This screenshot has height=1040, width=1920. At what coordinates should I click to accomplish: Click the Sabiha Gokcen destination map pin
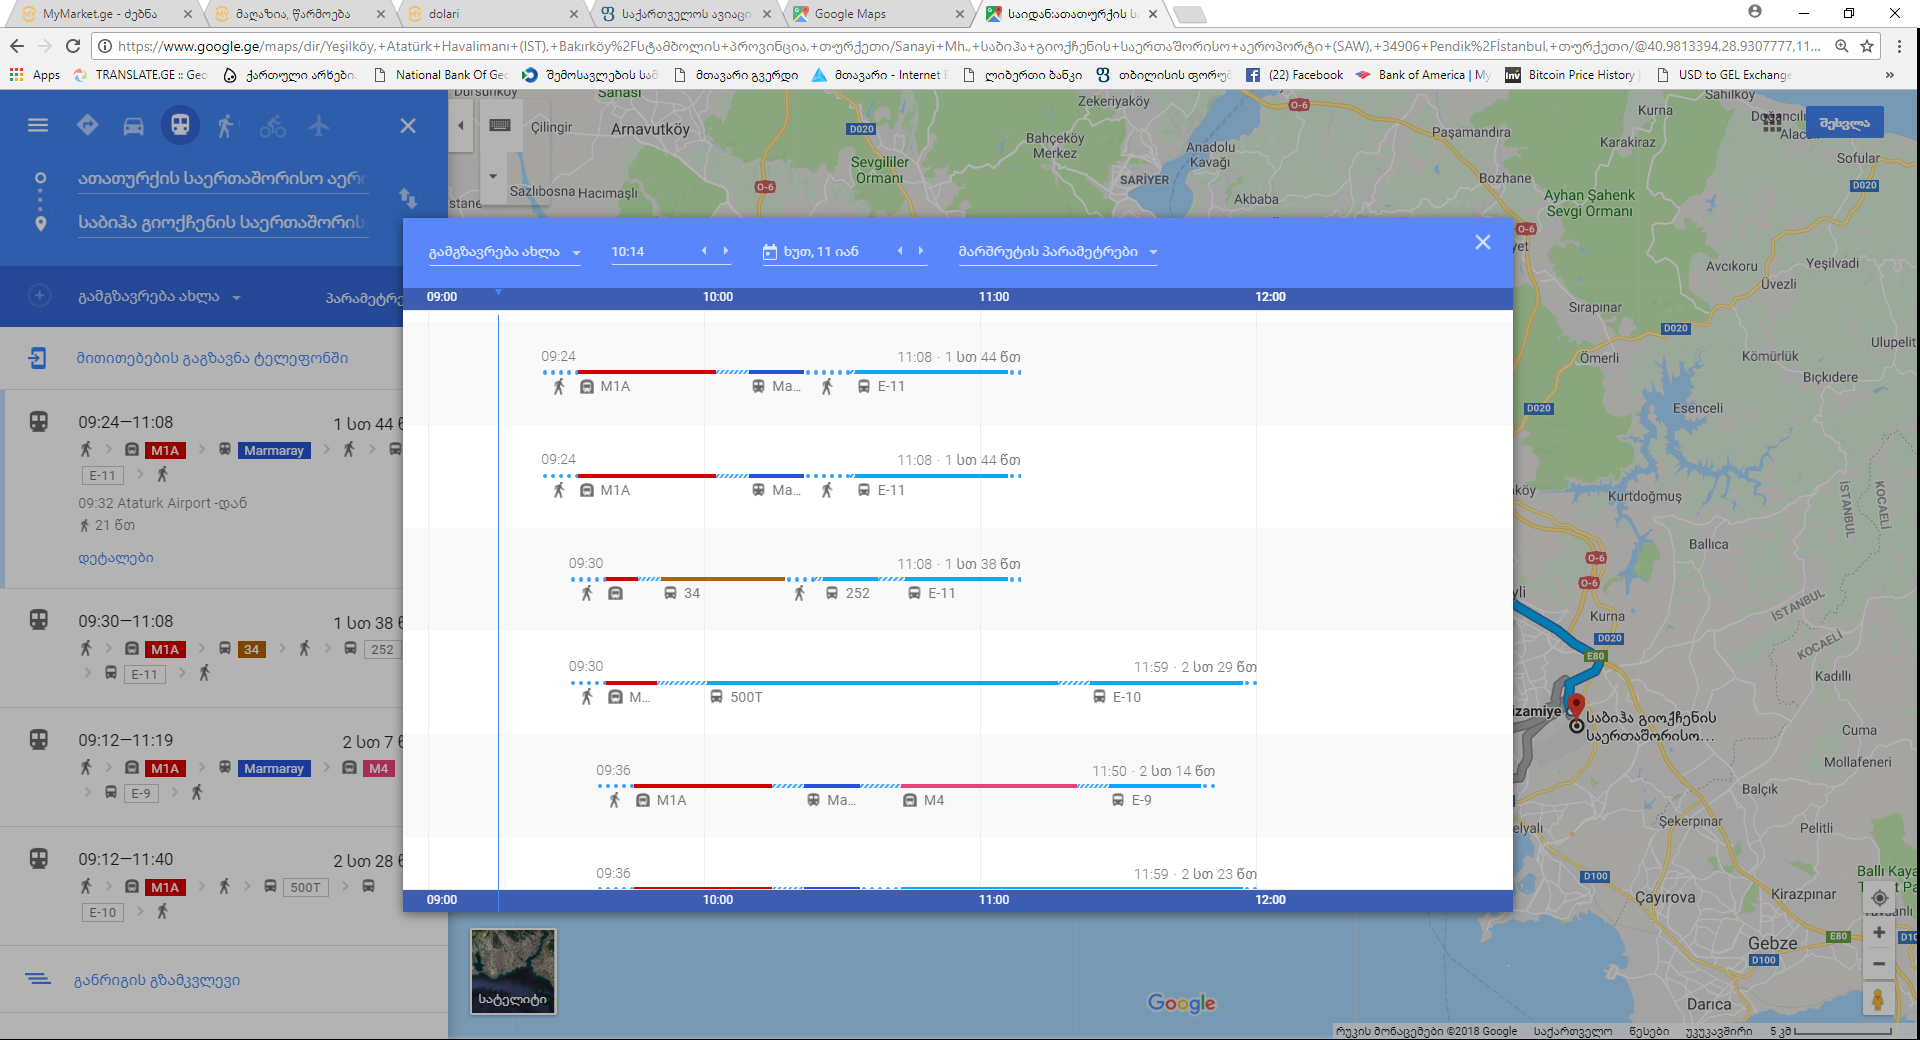(1576, 707)
